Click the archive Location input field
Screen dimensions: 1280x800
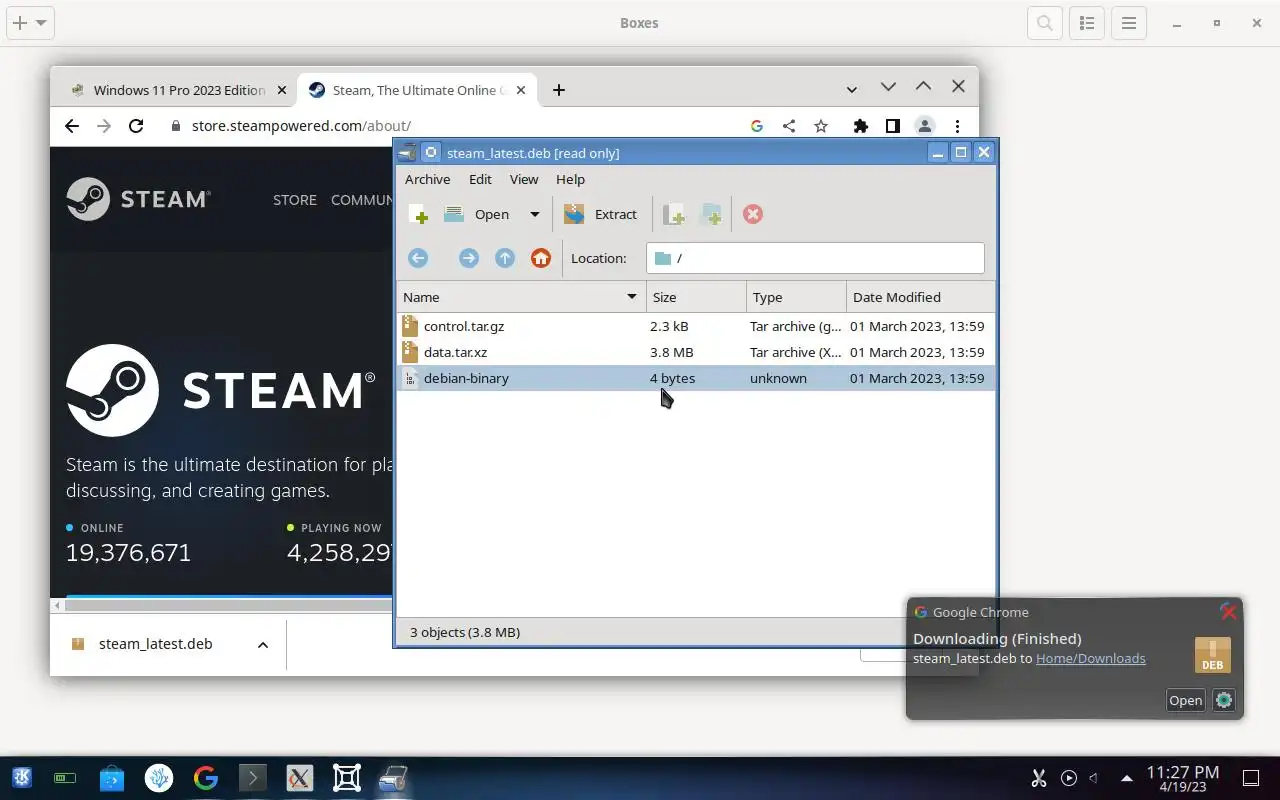(x=815, y=258)
